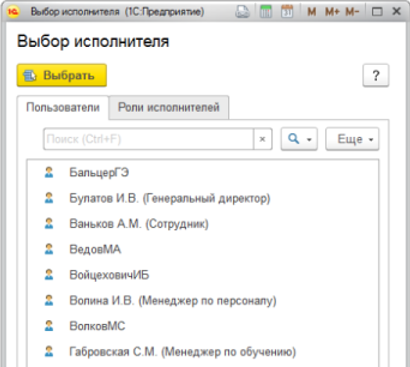Click the user icon beside Волина И.В.
The width and height of the screenshot is (410, 367).
[49, 300]
